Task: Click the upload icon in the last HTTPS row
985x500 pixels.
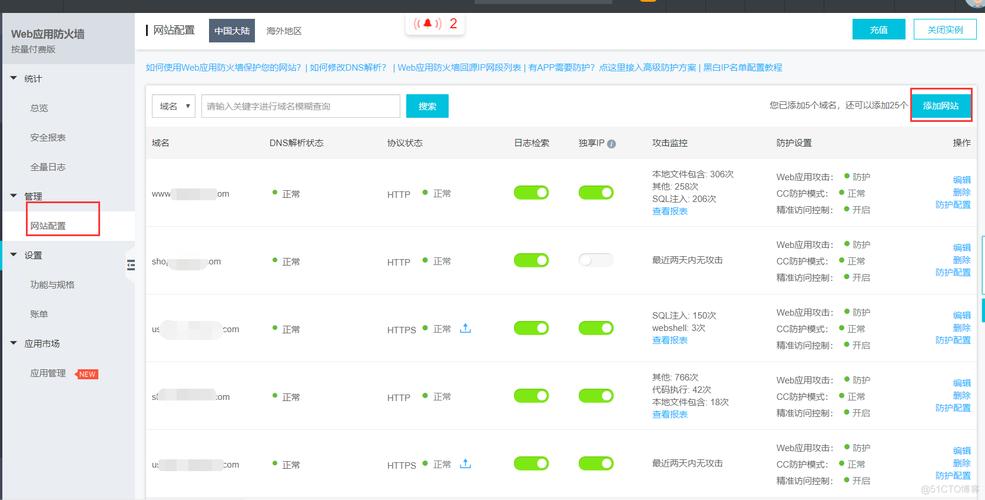Action: (465, 464)
